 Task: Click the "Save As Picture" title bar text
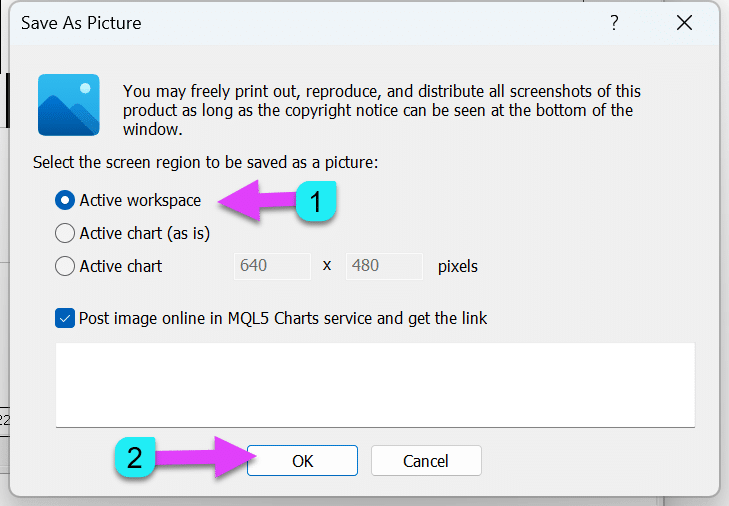click(x=81, y=23)
